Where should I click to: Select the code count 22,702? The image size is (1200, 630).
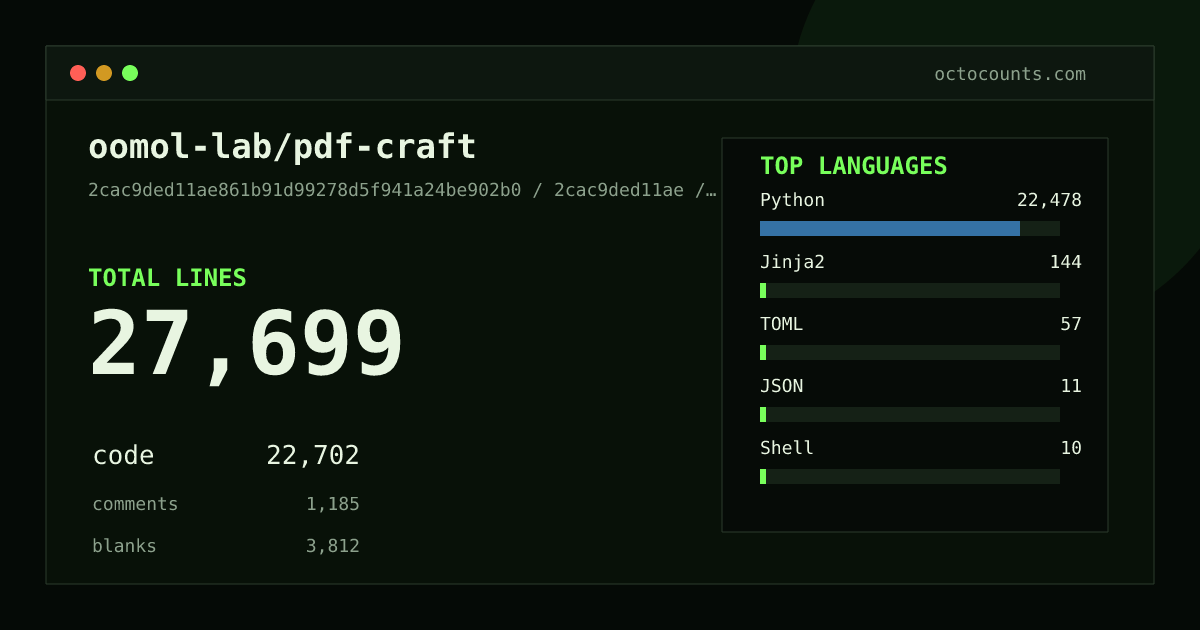click(313, 456)
